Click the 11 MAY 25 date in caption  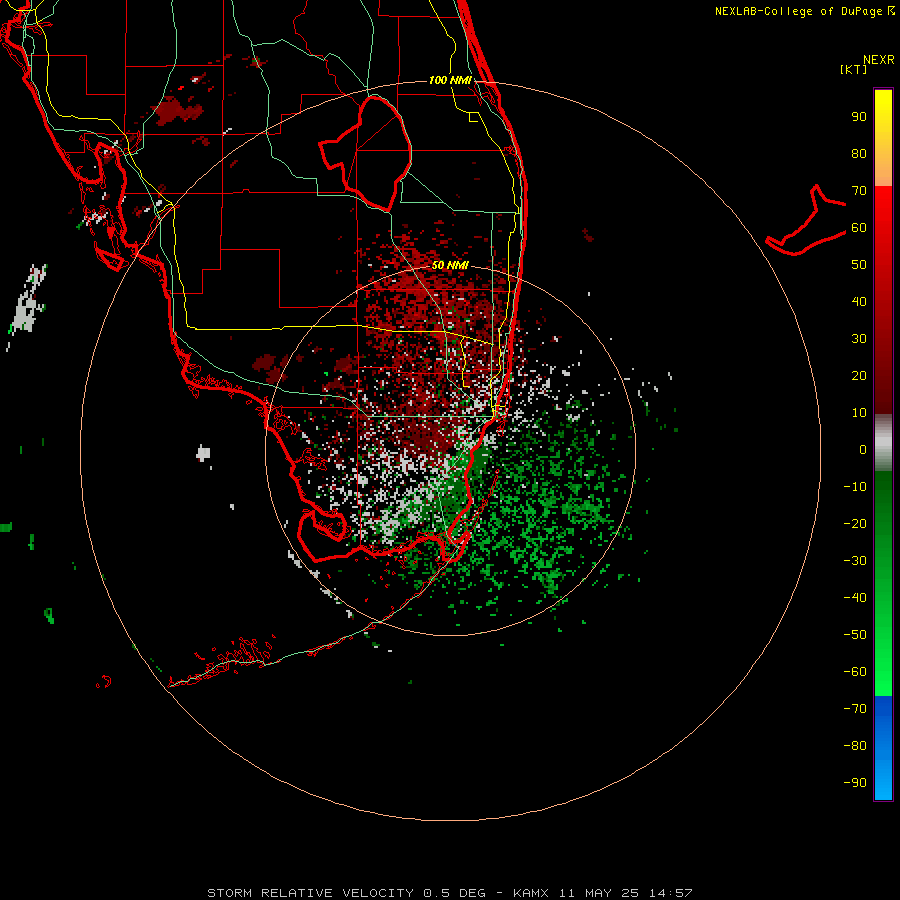pos(599,893)
